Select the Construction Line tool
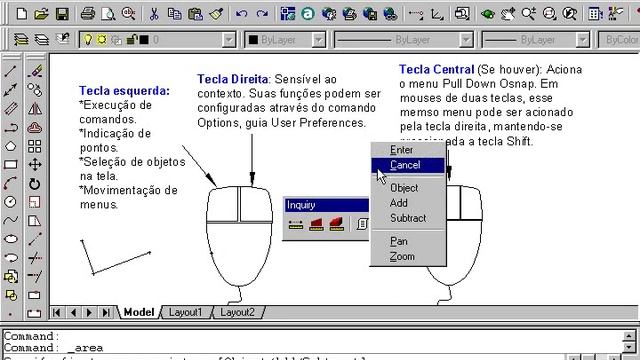 tap(10, 90)
